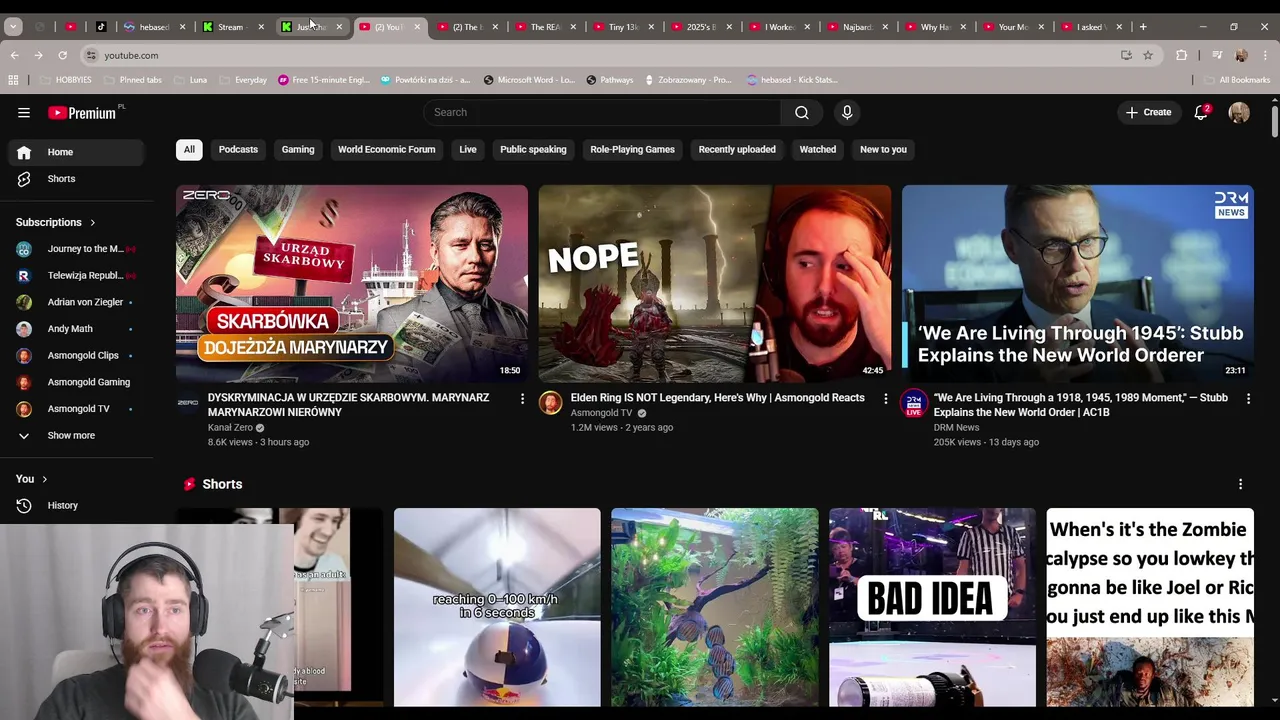Open the bookmarks bar apps grid icon
This screenshot has width=1280, height=720.
[13, 80]
